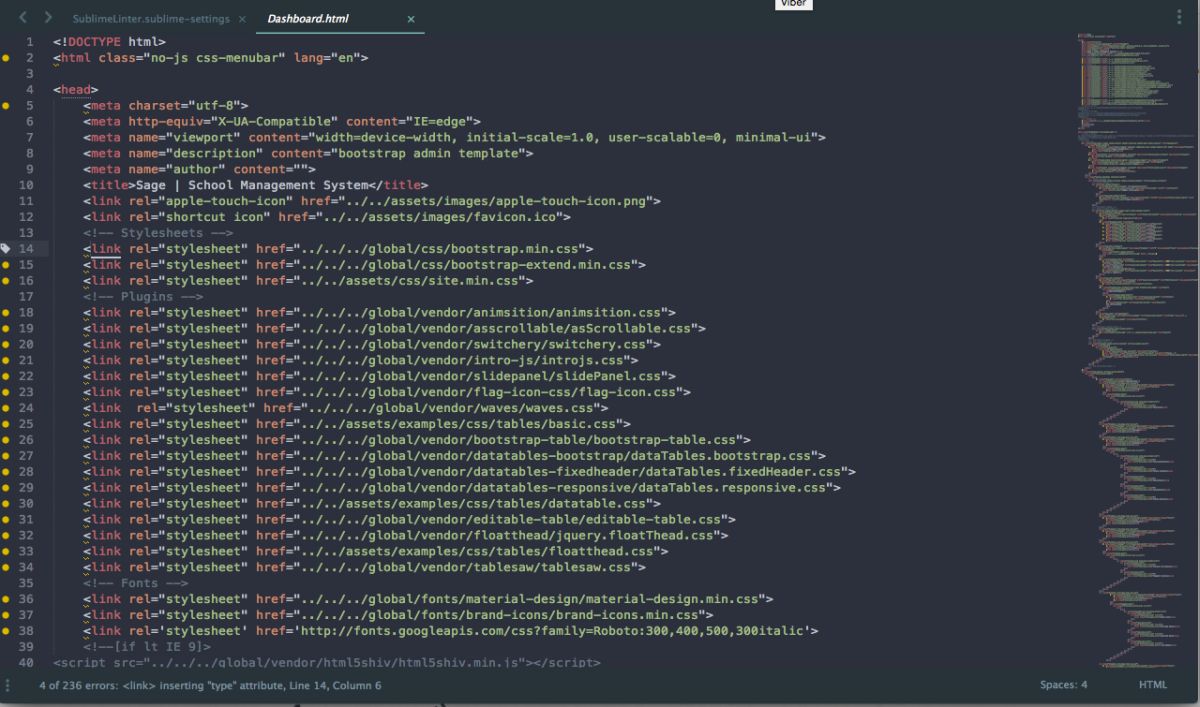Click the yellow lint dot on line 36
1200x707 pixels.
5,599
